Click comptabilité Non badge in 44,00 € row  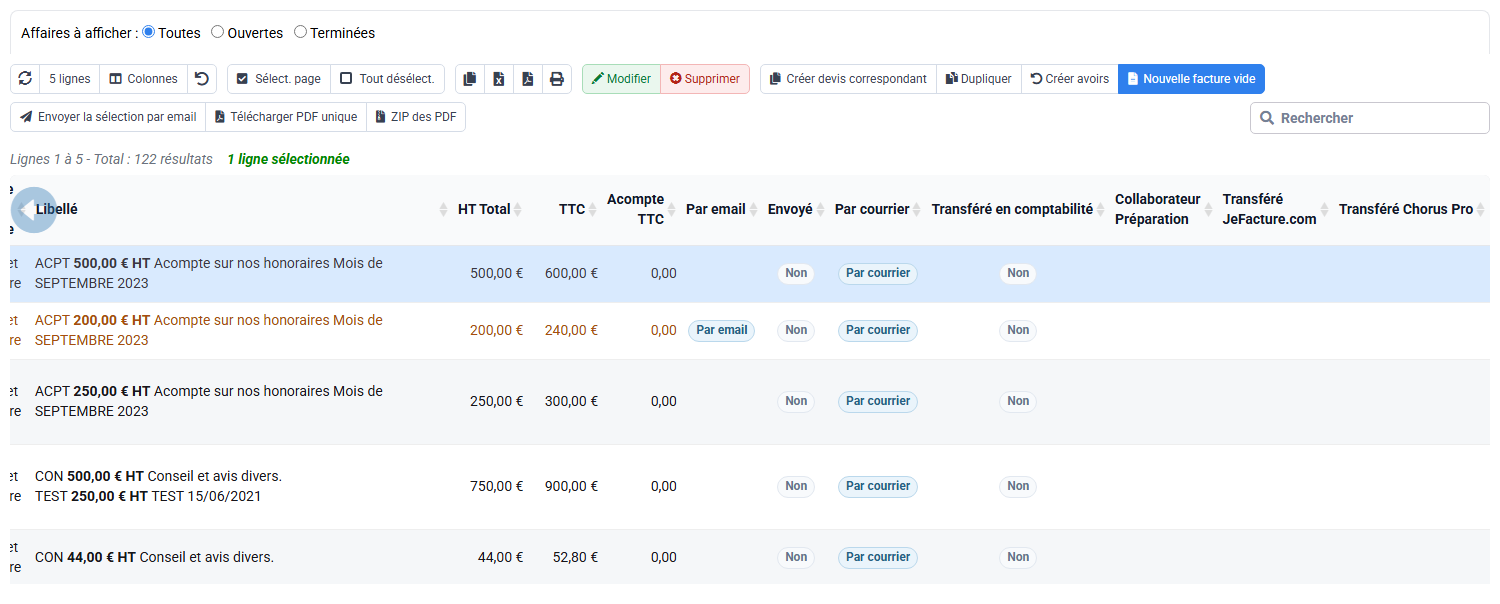coord(1018,557)
